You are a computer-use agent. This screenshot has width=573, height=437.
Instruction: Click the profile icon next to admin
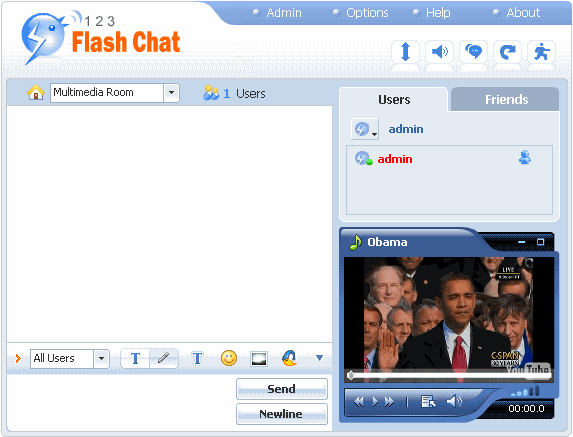coord(525,158)
